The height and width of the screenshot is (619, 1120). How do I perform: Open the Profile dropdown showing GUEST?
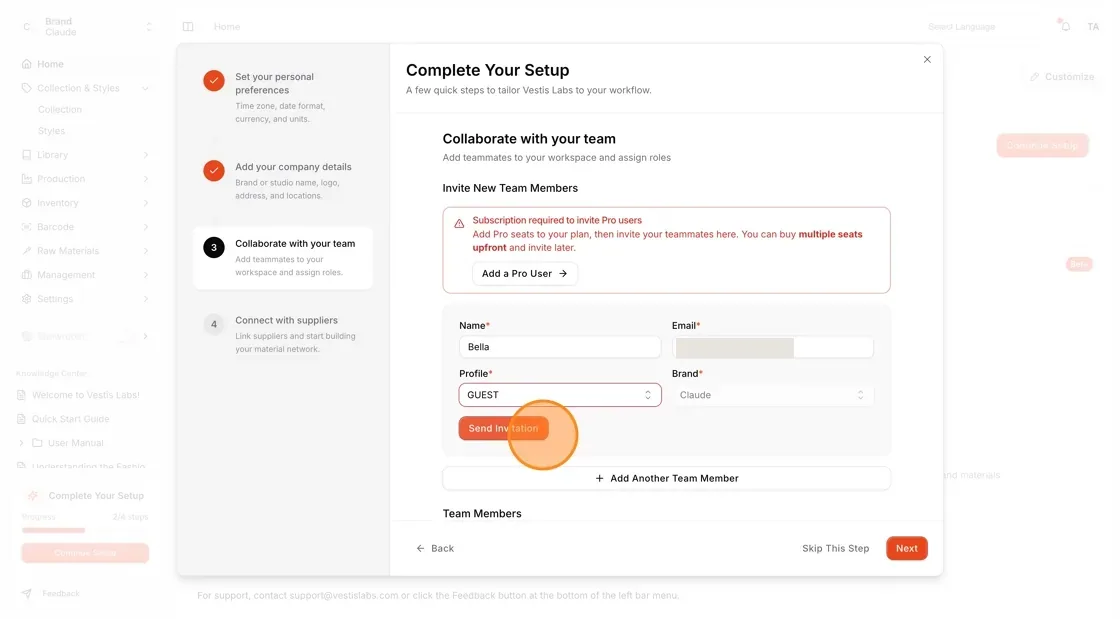560,395
